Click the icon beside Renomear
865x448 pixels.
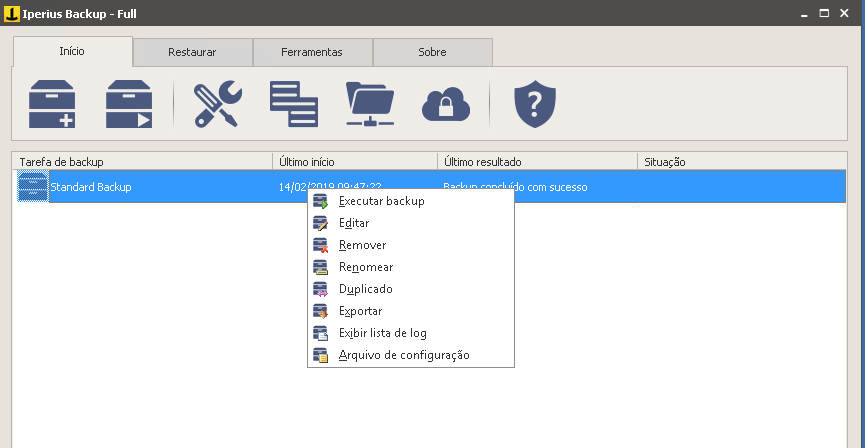321,268
